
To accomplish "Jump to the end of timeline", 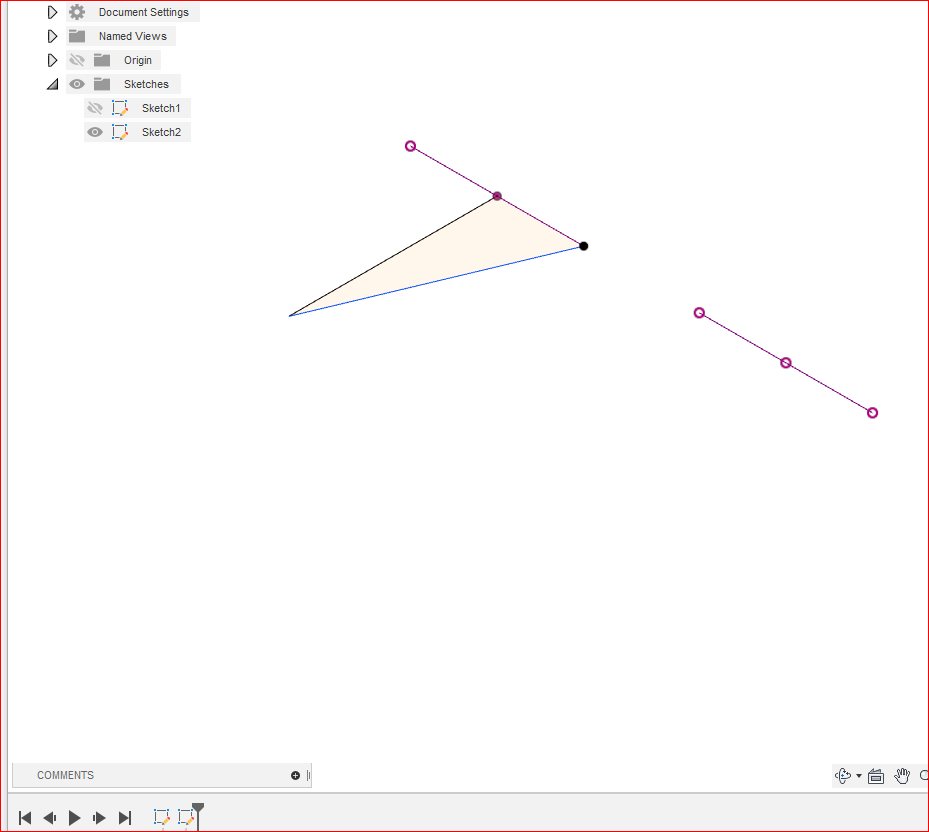I will pos(125,818).
